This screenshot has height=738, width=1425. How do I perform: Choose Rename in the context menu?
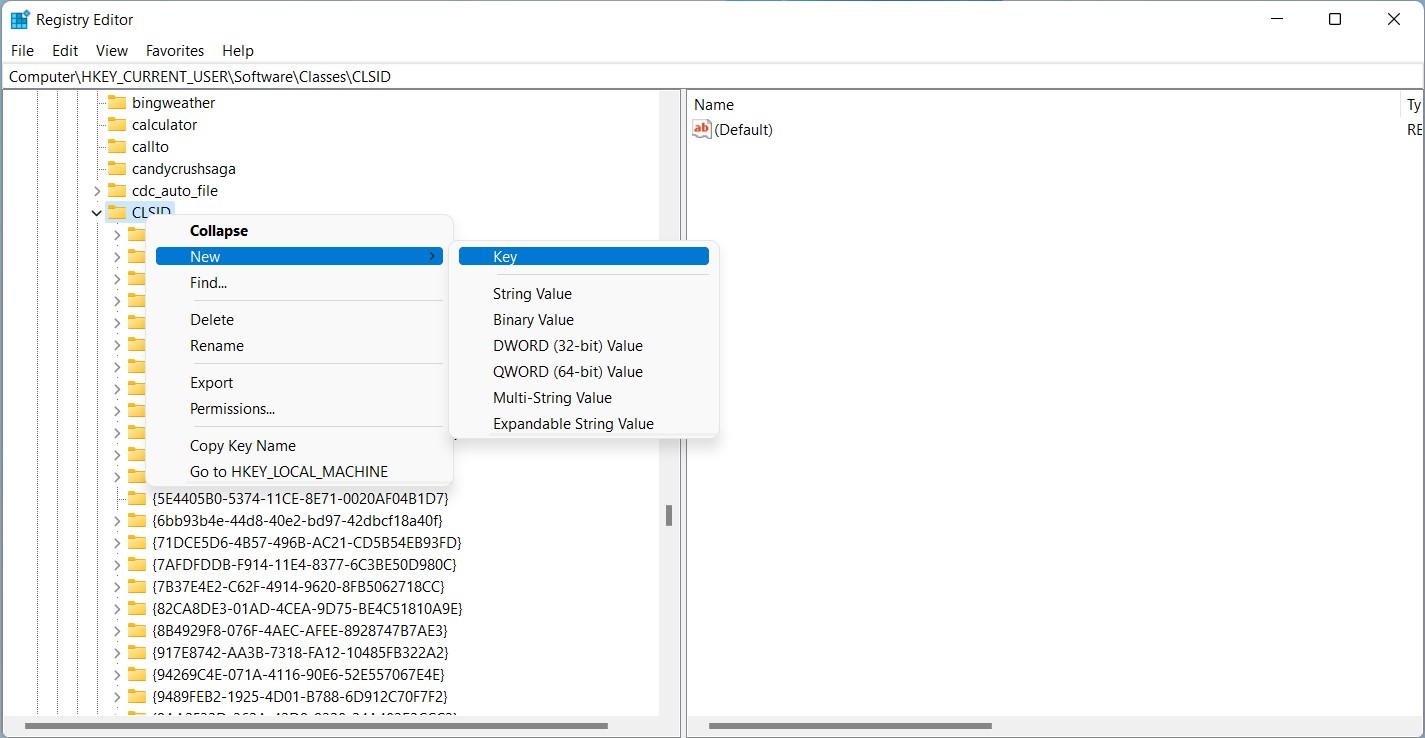pos(299,346)
